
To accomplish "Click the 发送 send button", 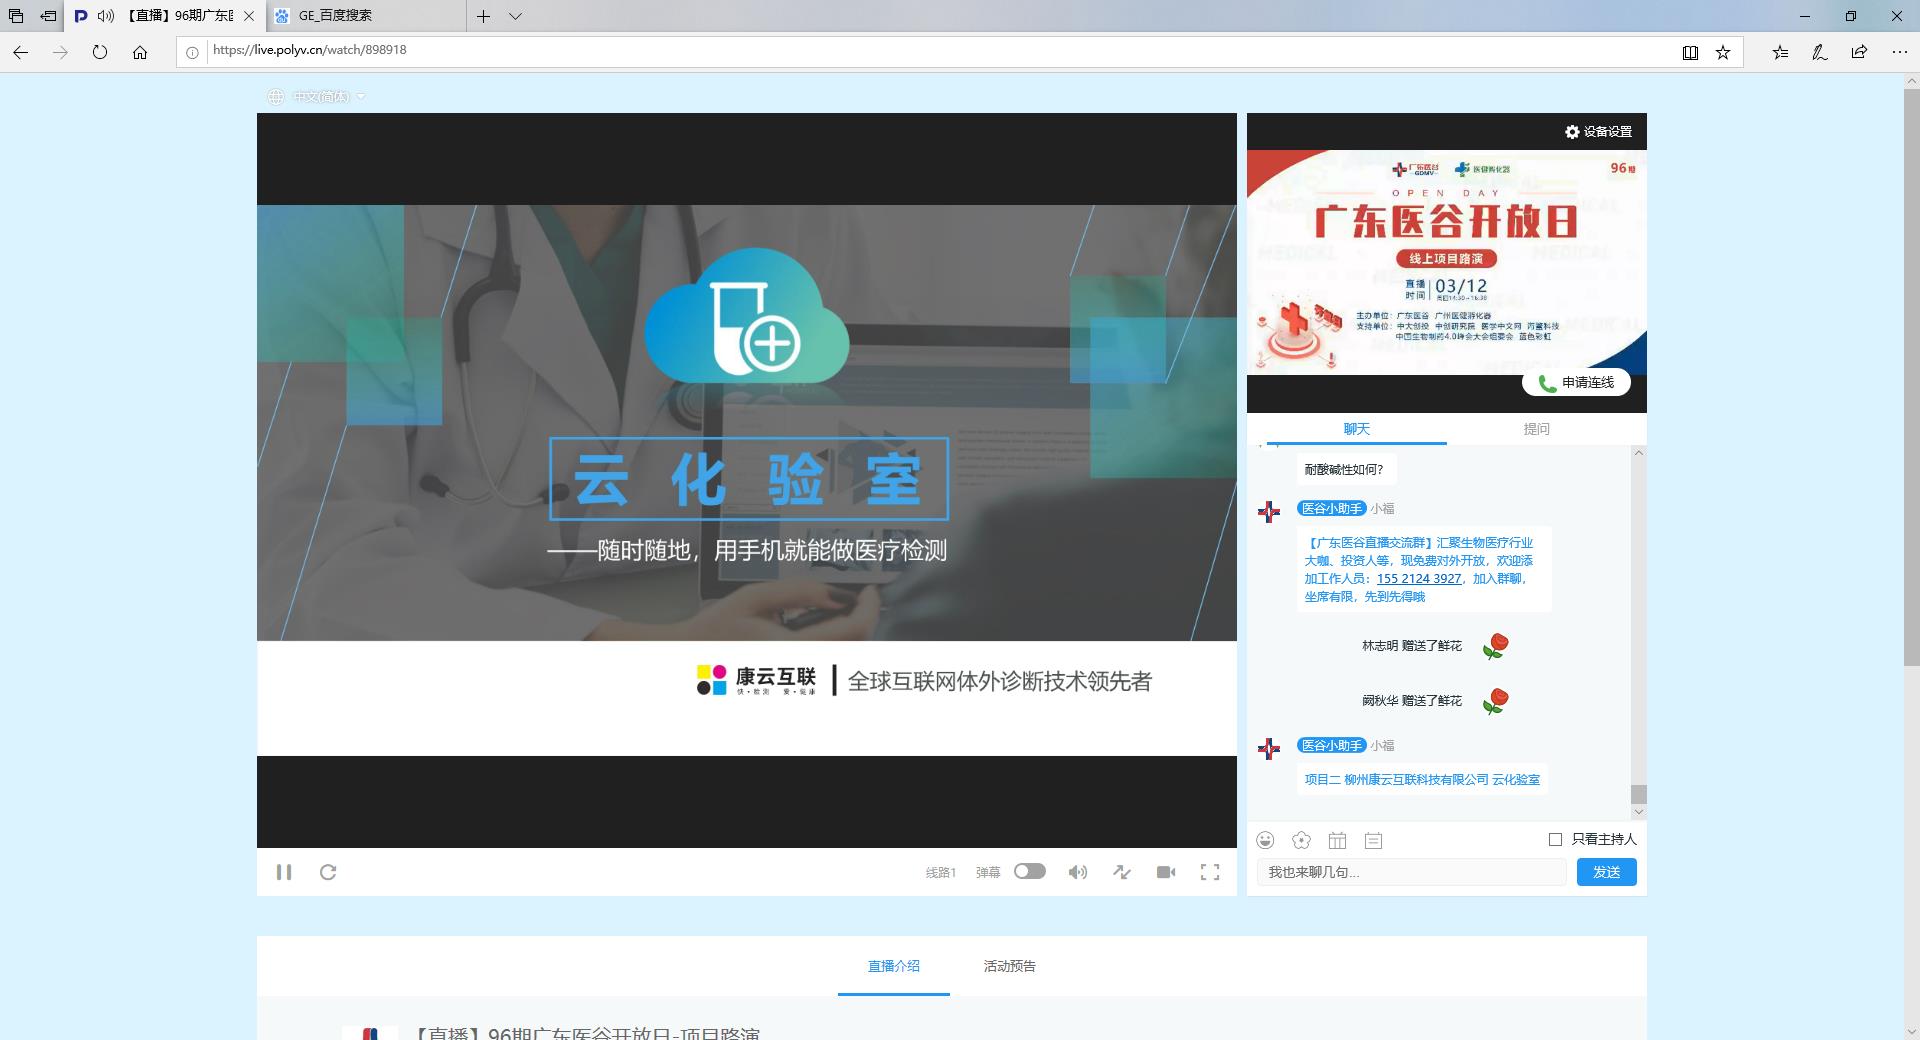I will coord(1606,872).
